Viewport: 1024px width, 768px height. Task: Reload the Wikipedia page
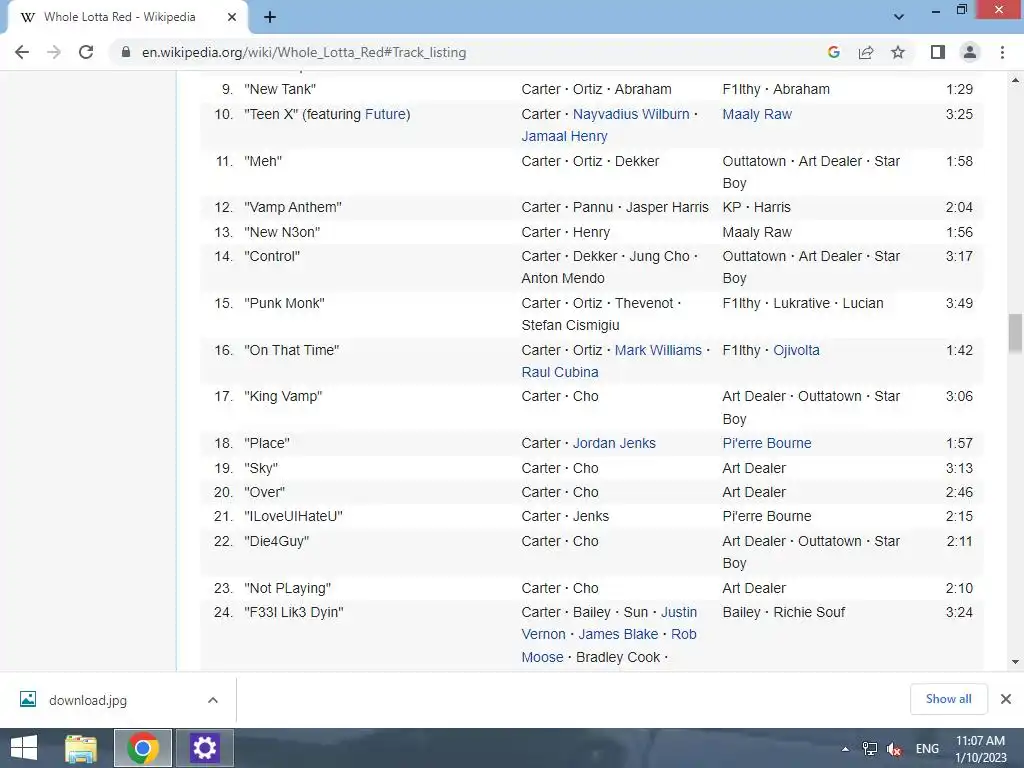click(86, 52)
